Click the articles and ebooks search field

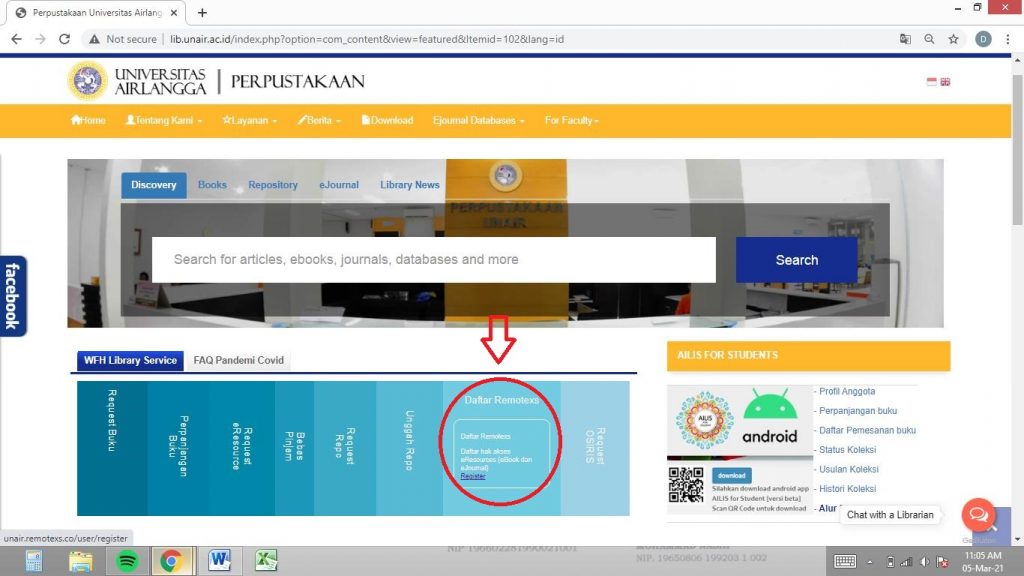pyautogui.click(x=434, y=259)
